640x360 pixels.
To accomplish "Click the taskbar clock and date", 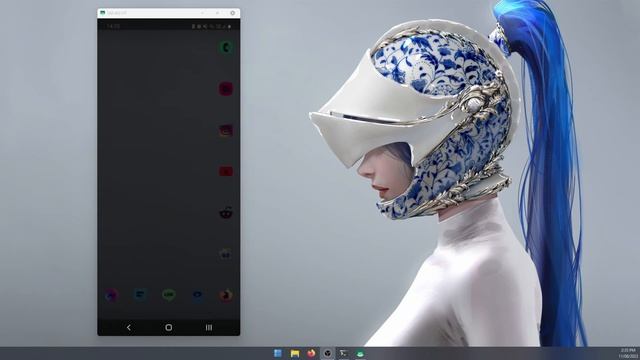I will [628, 353].
